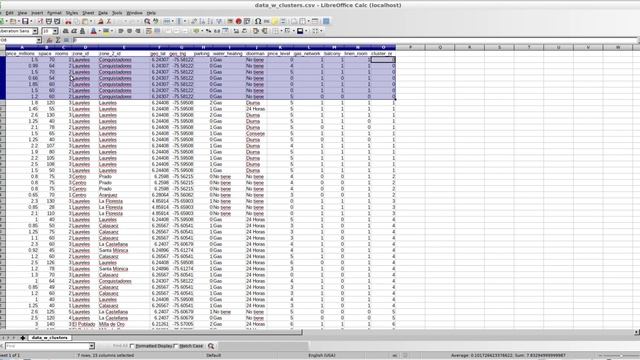The height and width of the screenshot is (360, 640).
Task: Open the Find text history dropdown
Action: 91,346
